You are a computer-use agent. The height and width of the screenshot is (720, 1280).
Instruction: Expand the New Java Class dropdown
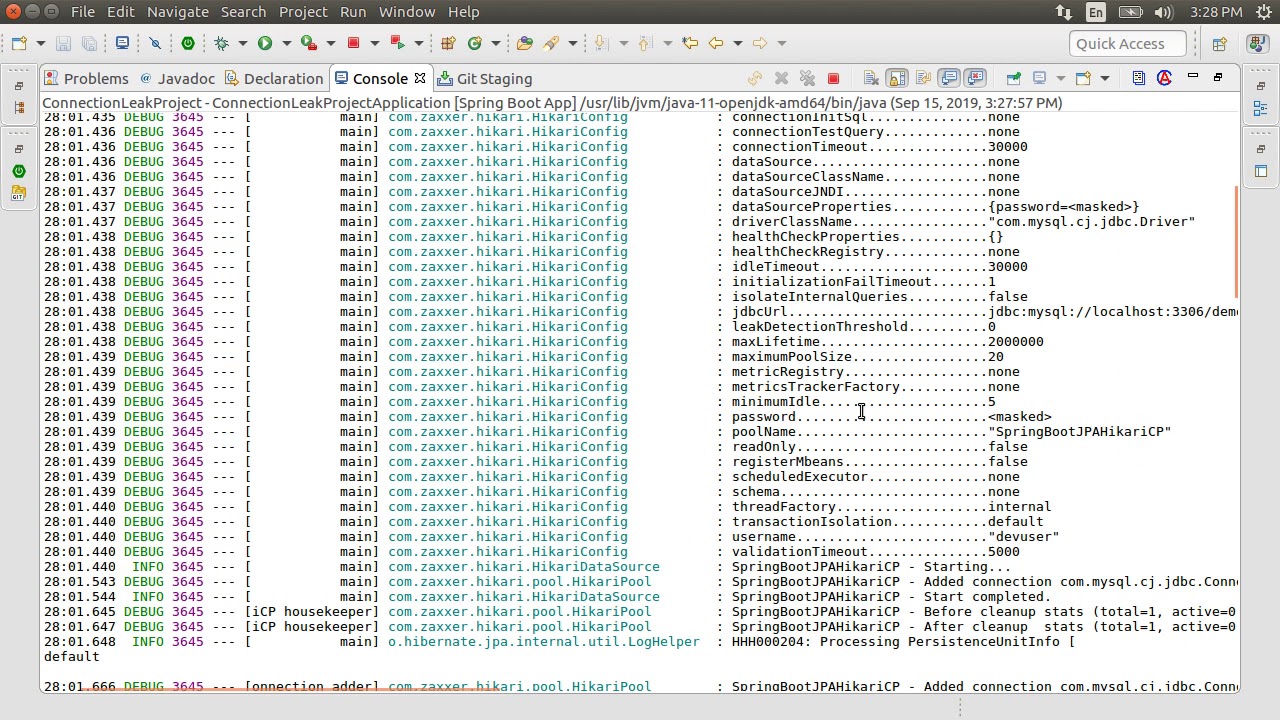click(x=496, y=43)
